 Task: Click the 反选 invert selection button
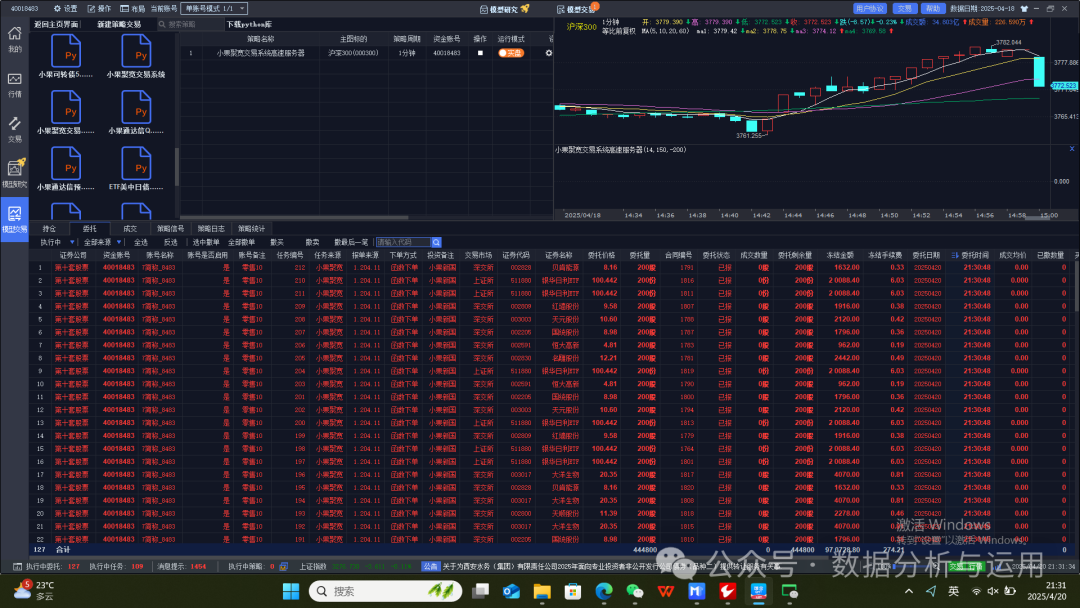[x=171, y=242]
